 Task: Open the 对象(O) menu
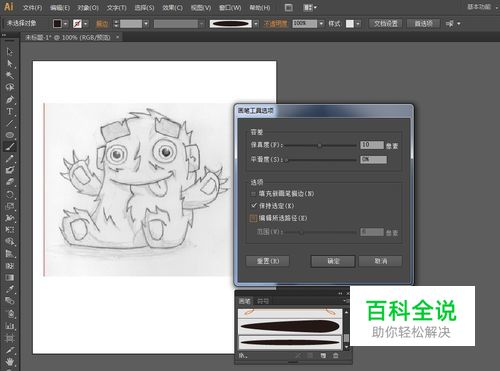[x=88, y=7]
